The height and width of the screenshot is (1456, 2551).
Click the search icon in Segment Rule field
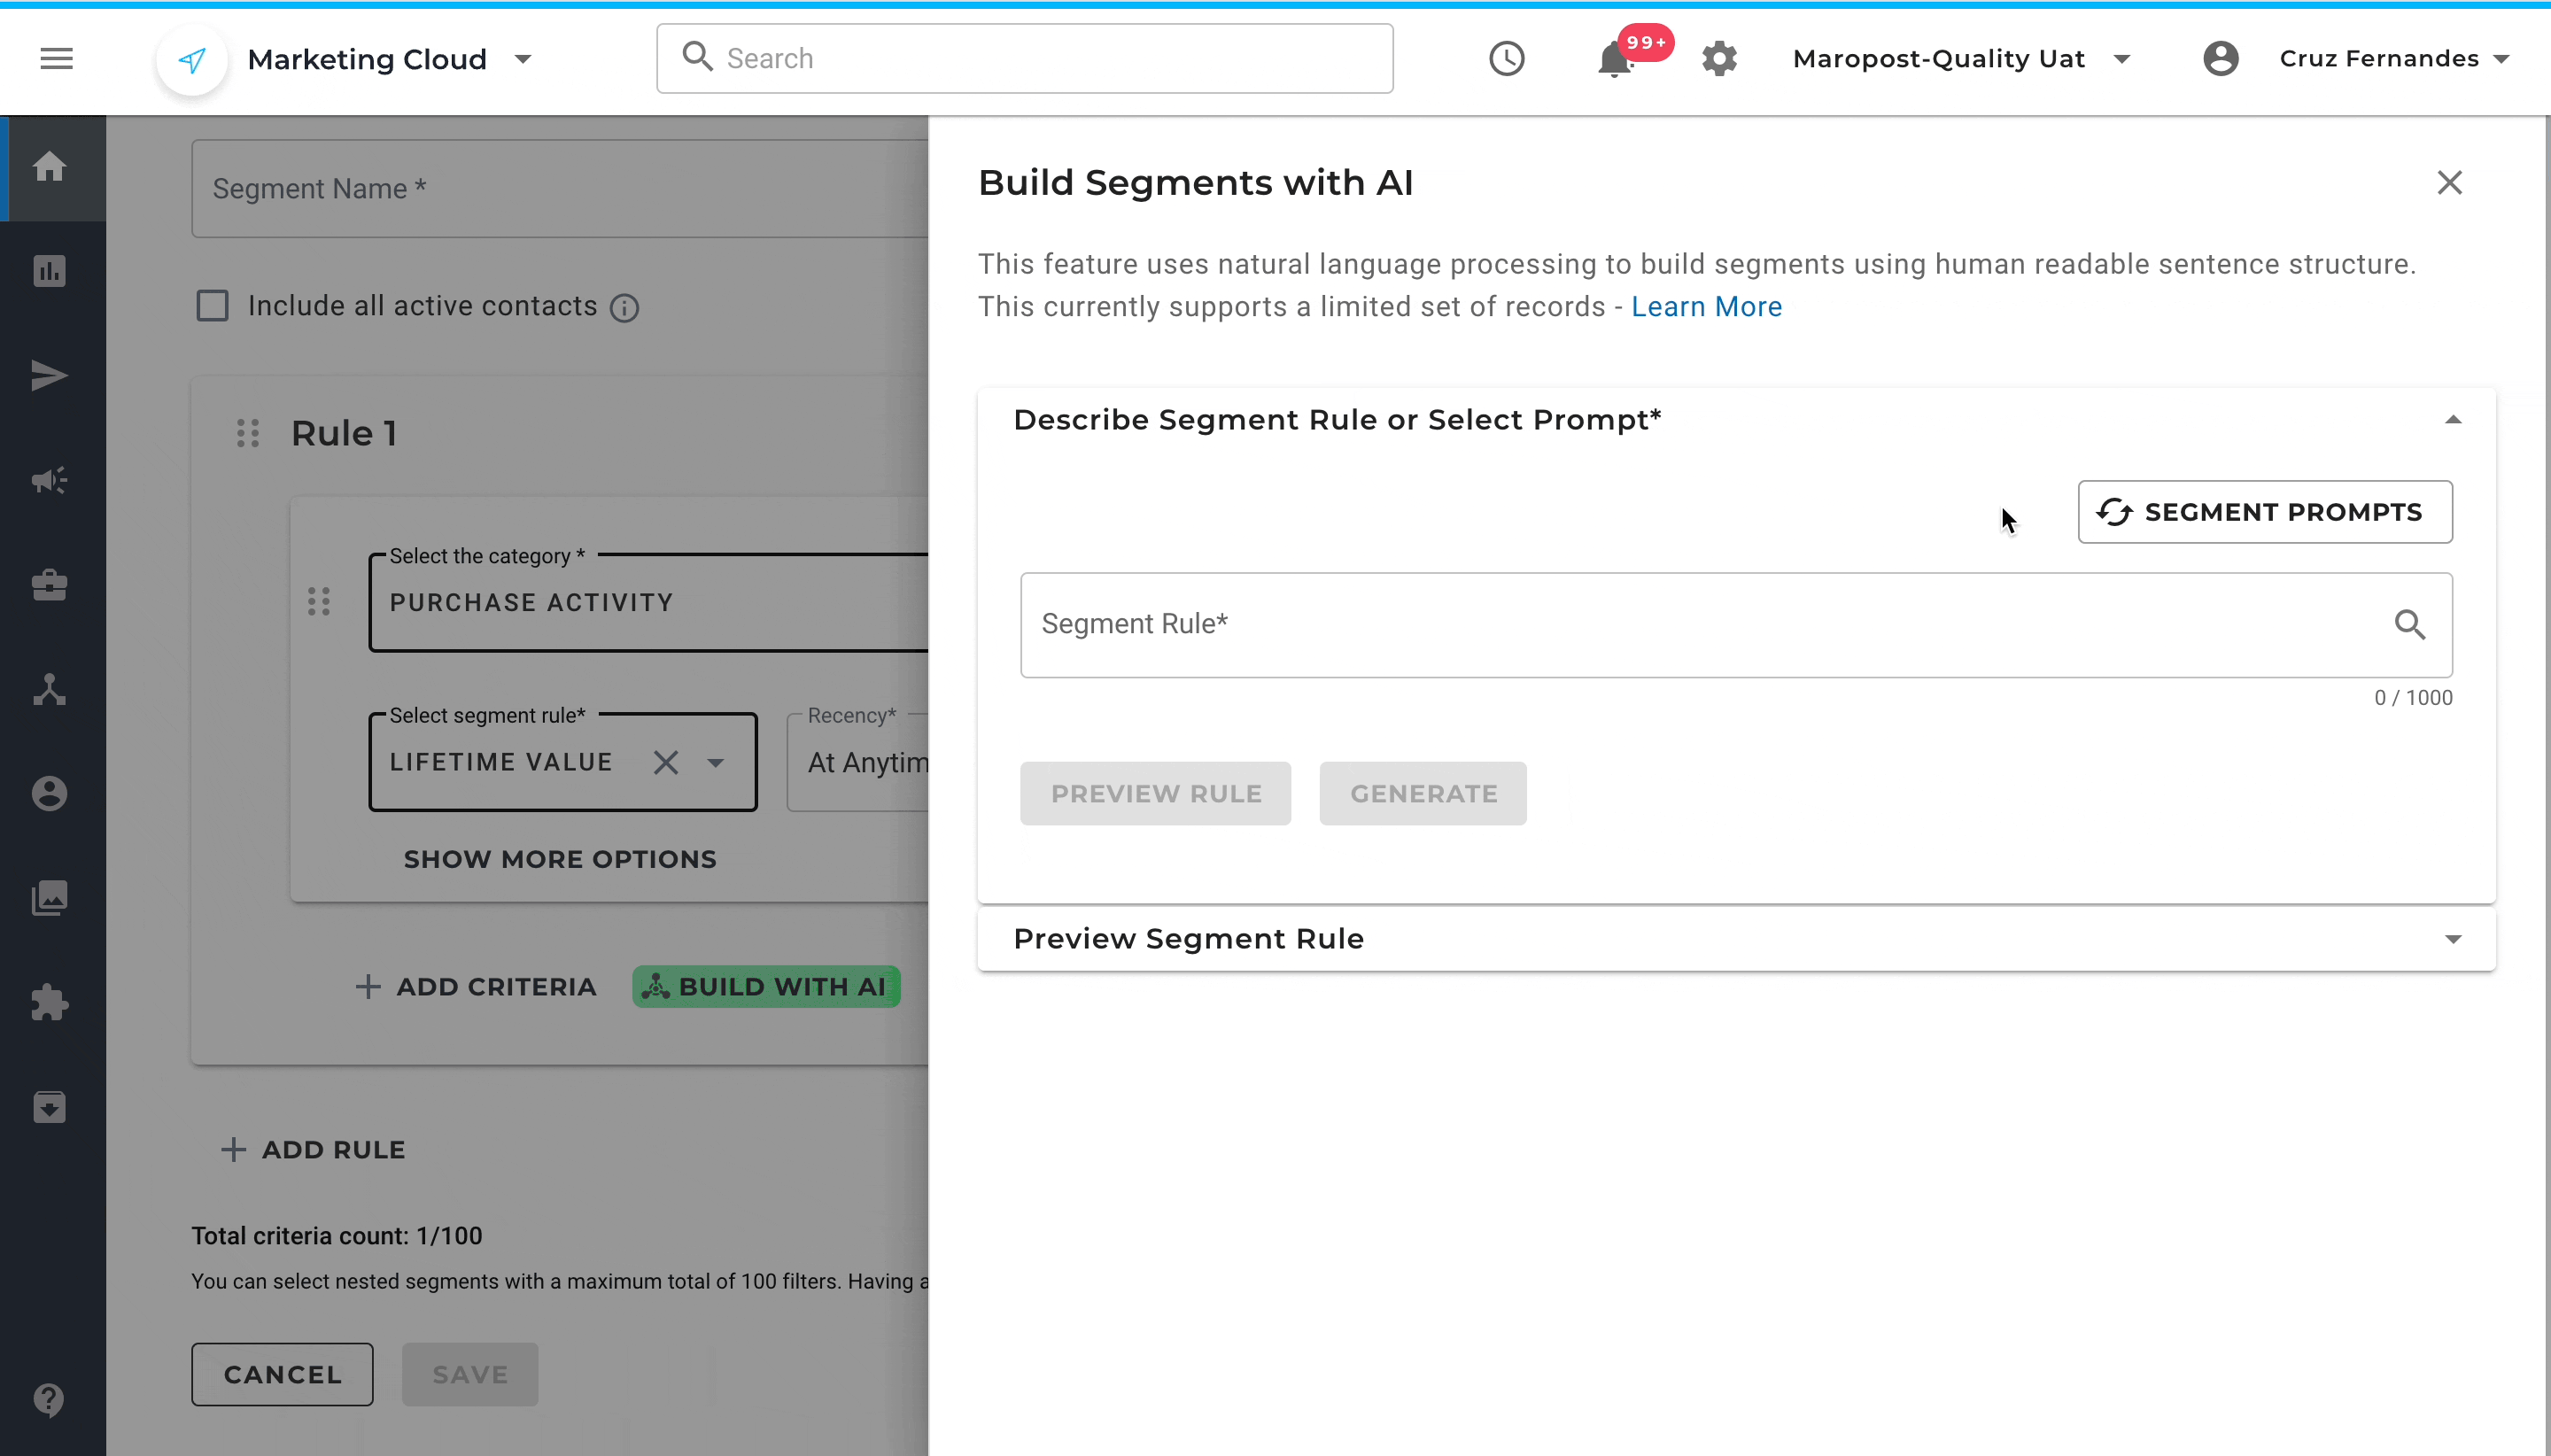2410,625
